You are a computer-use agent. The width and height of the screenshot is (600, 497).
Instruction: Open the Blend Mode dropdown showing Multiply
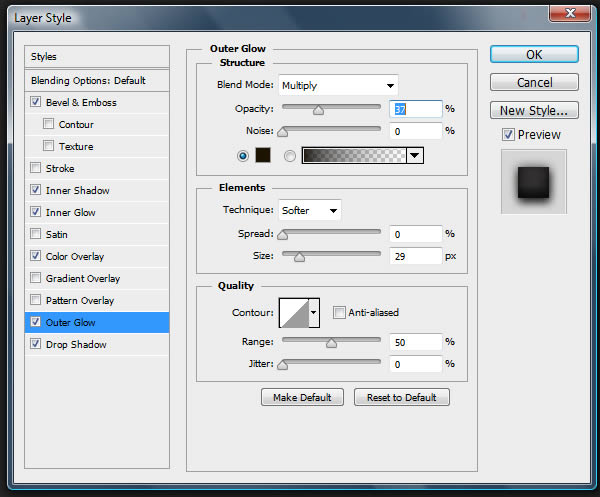coord(338,85)
